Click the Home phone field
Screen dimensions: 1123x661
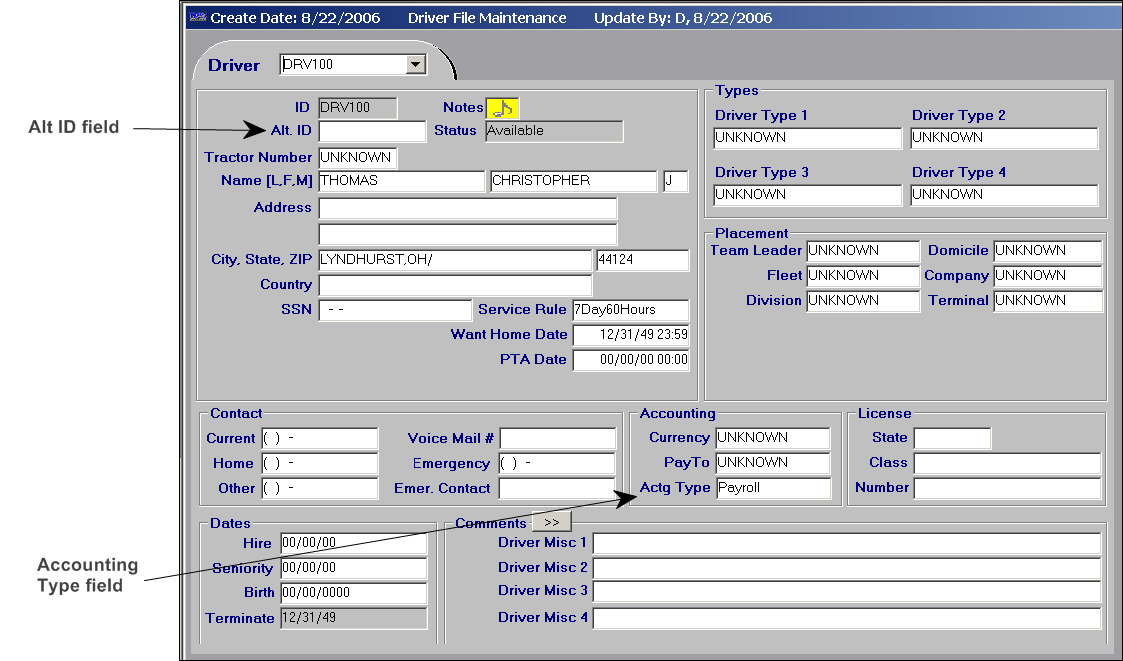(x=319, y=463)
